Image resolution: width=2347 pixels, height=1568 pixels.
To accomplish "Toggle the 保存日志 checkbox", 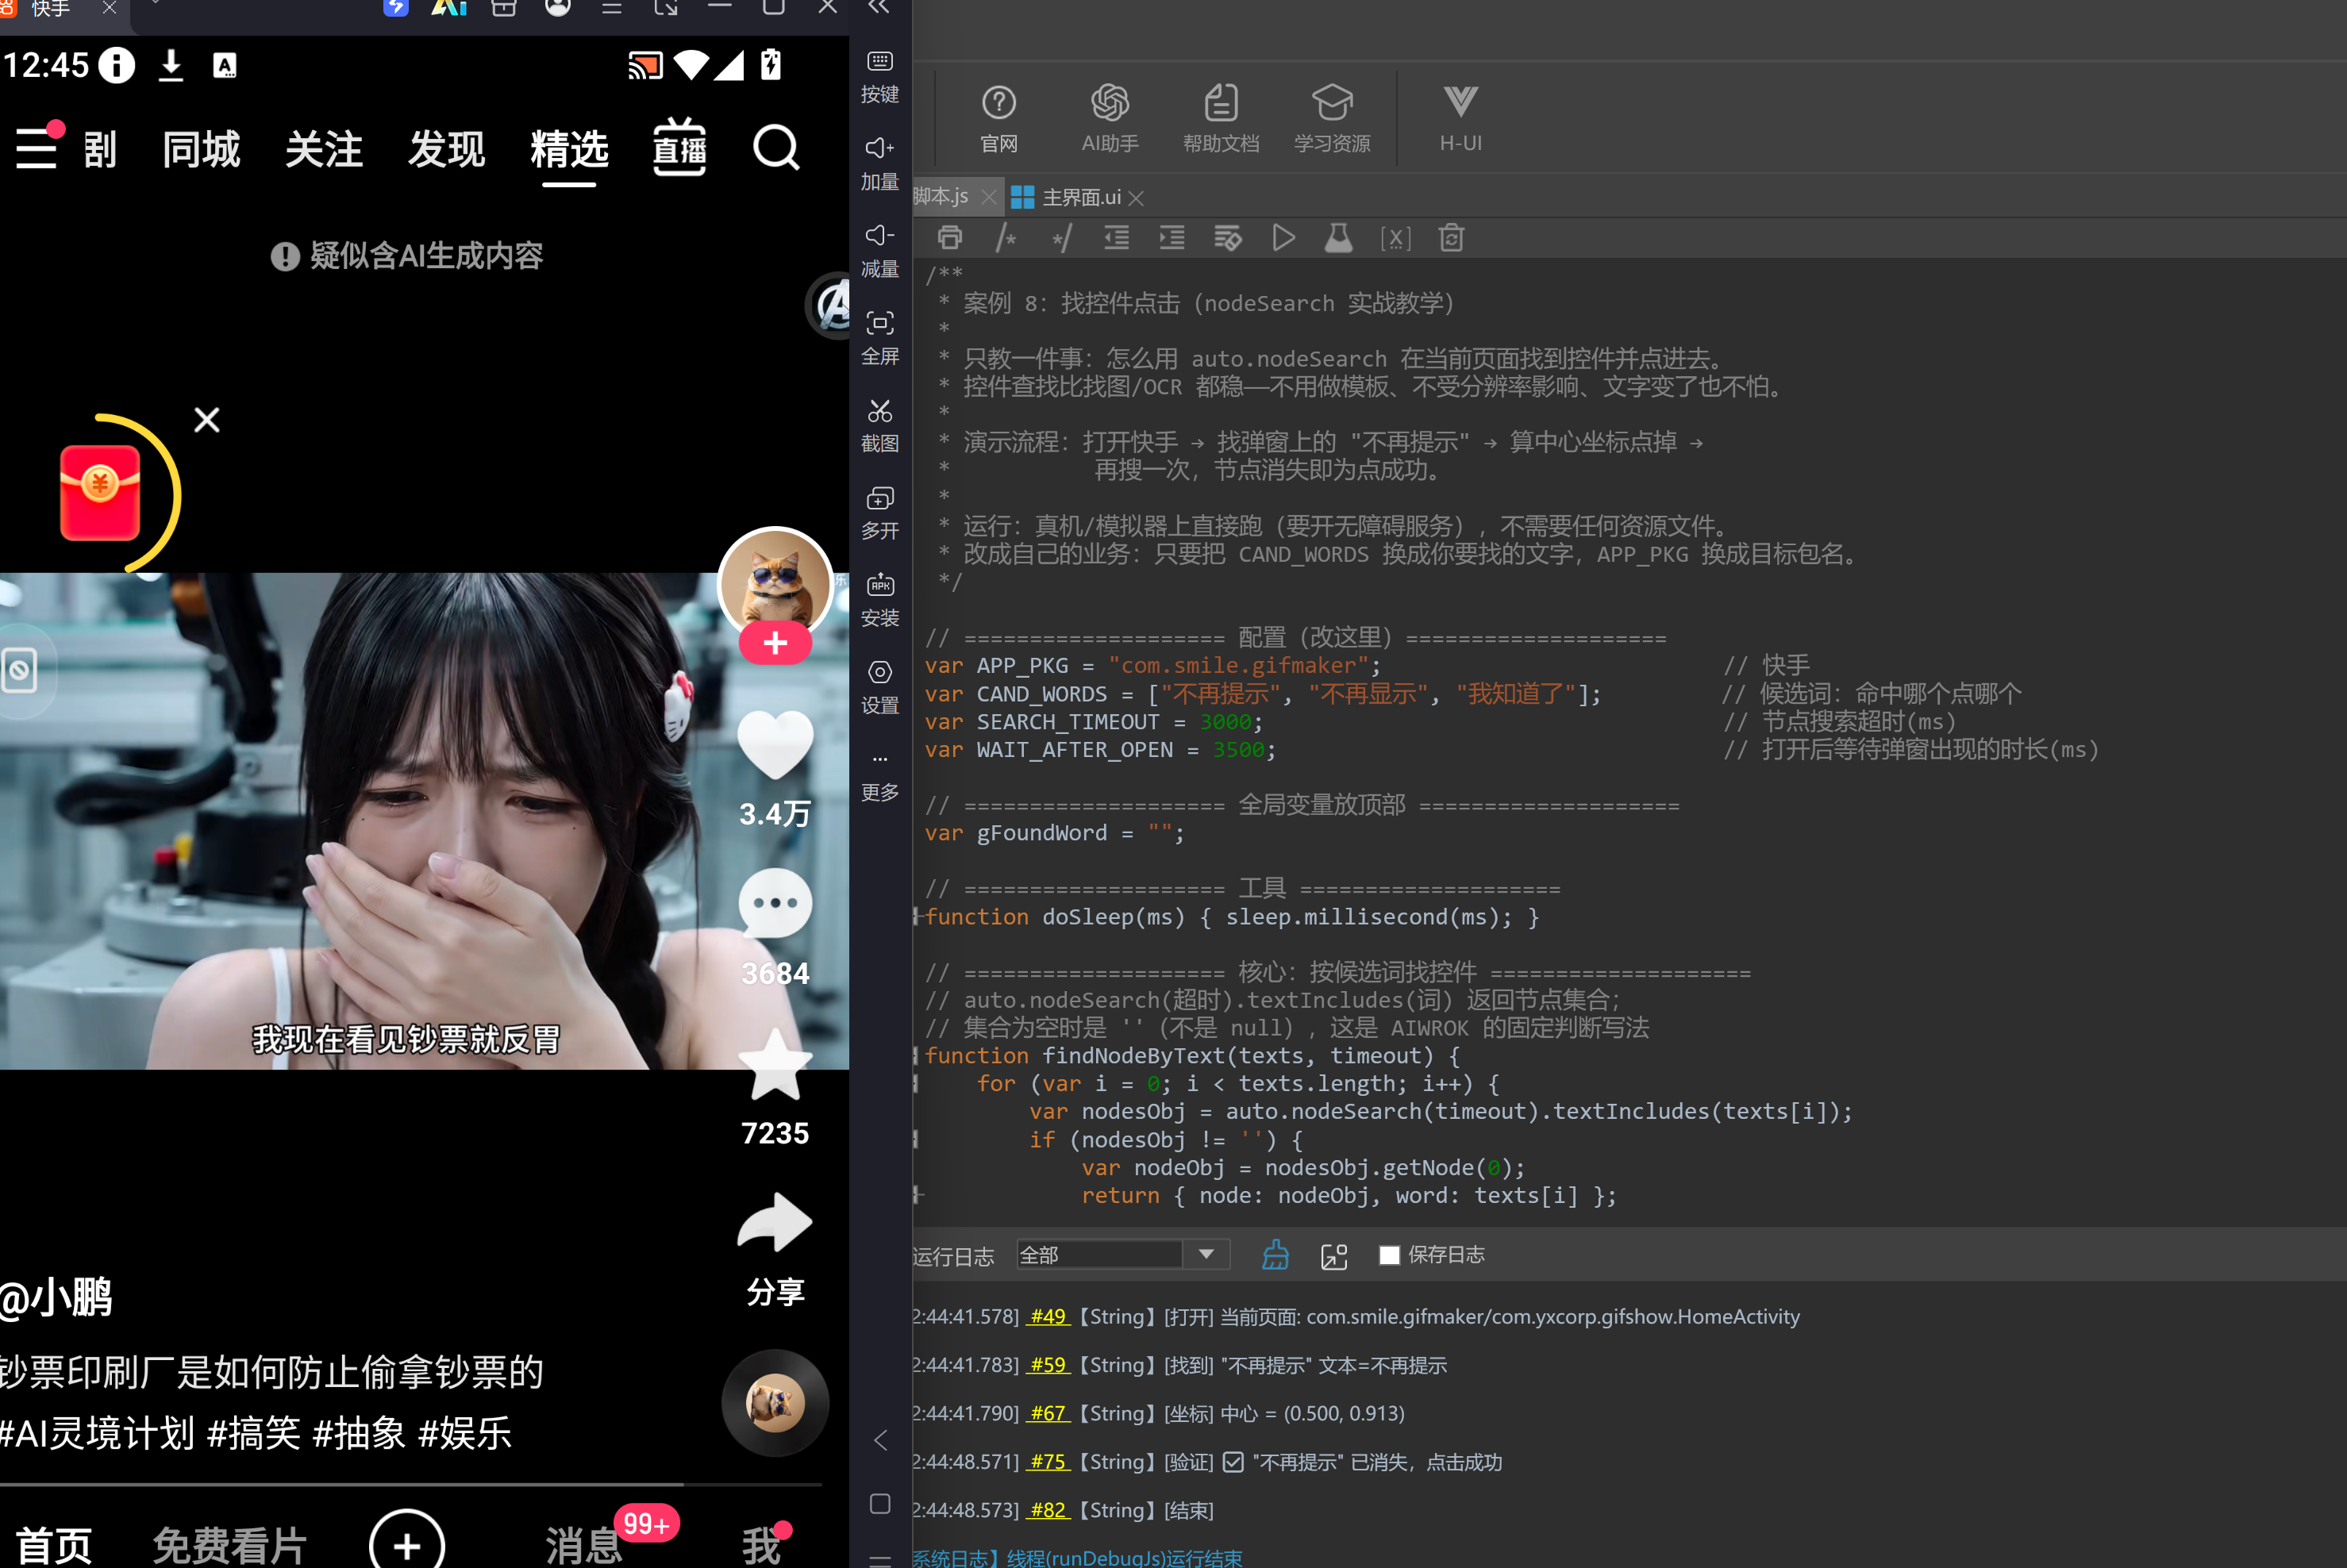I will [x=1389, y=1255].
